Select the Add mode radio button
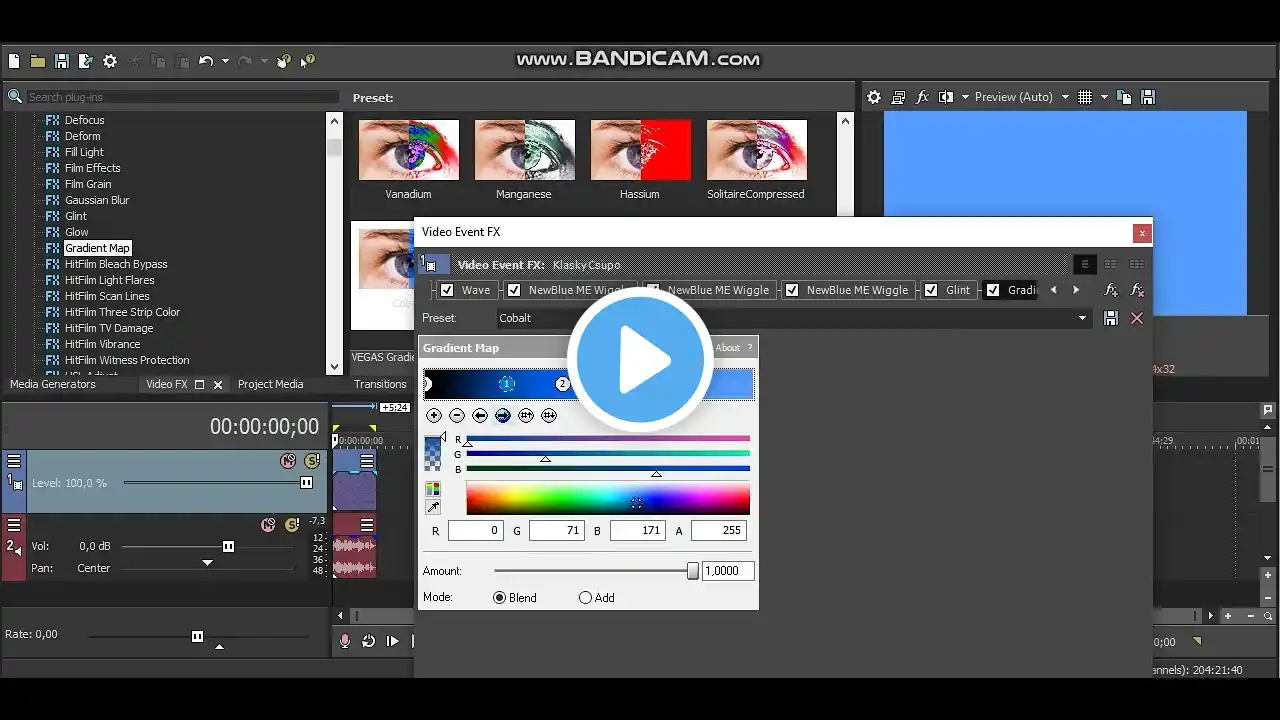This screenshot has width=1280, height=720. [x=585, y=598]
